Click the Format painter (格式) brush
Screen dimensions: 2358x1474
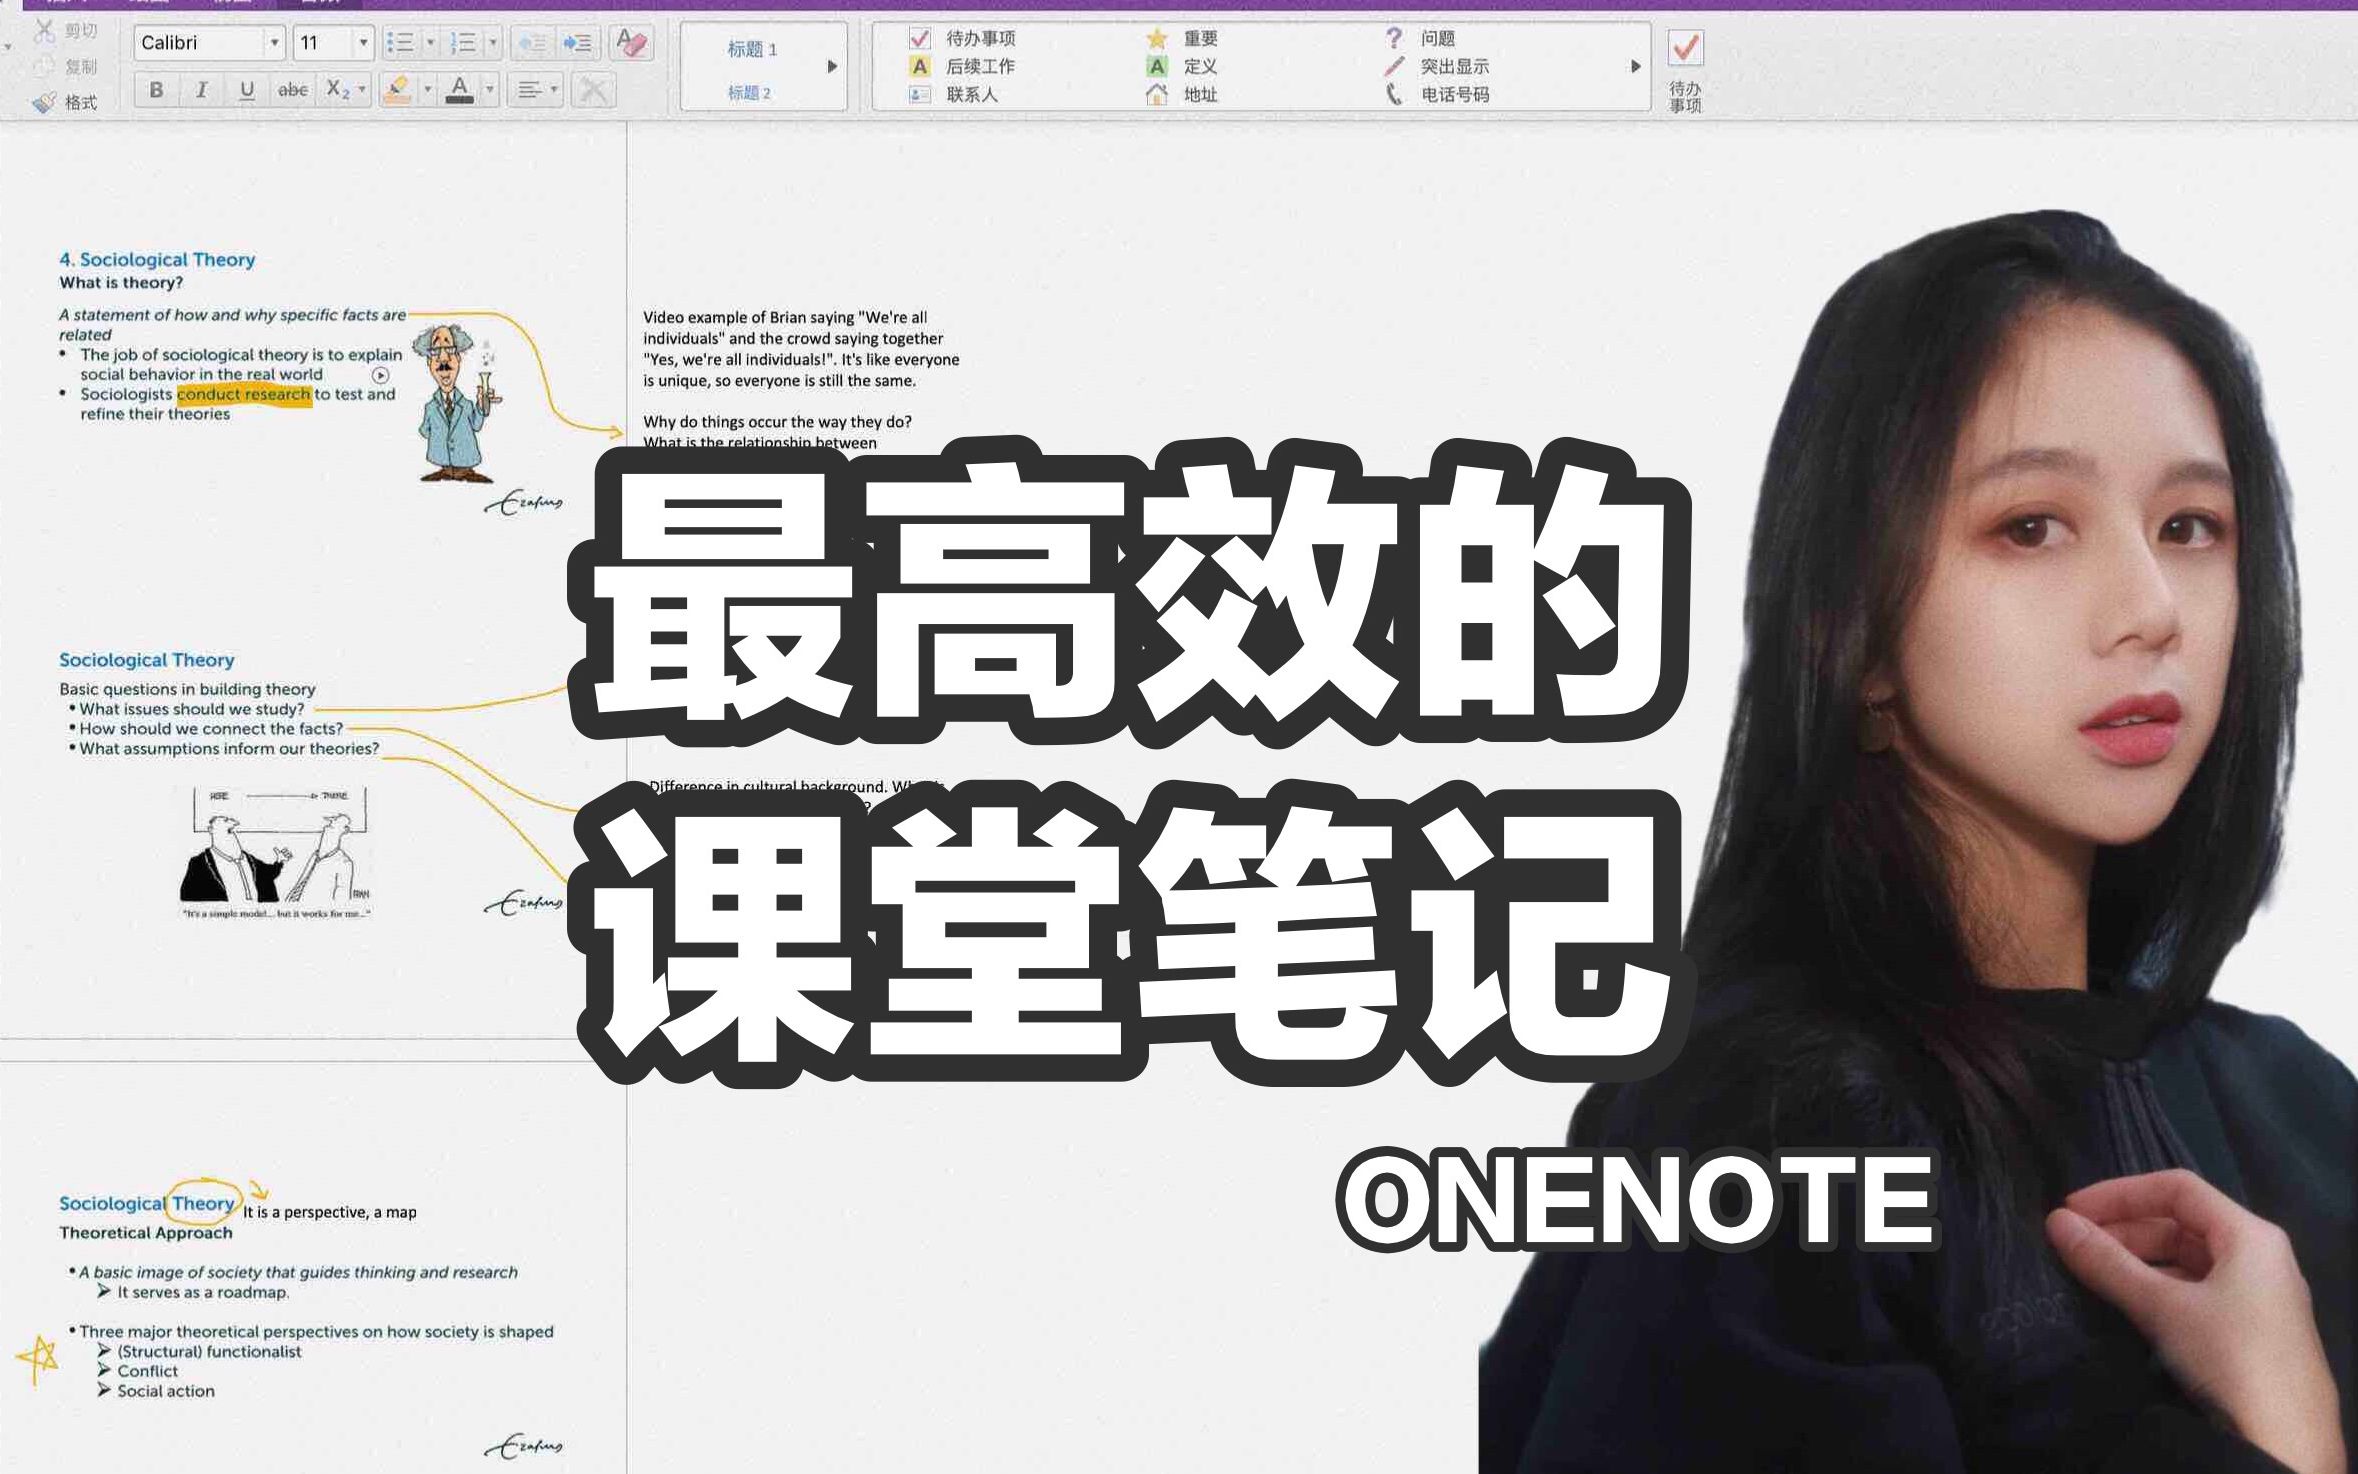pos(44,102)
